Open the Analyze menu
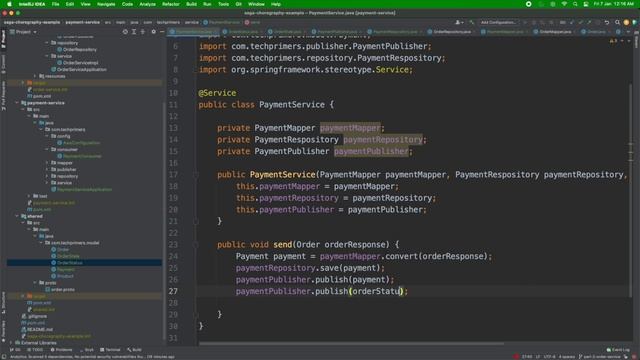 coord(147,4)
